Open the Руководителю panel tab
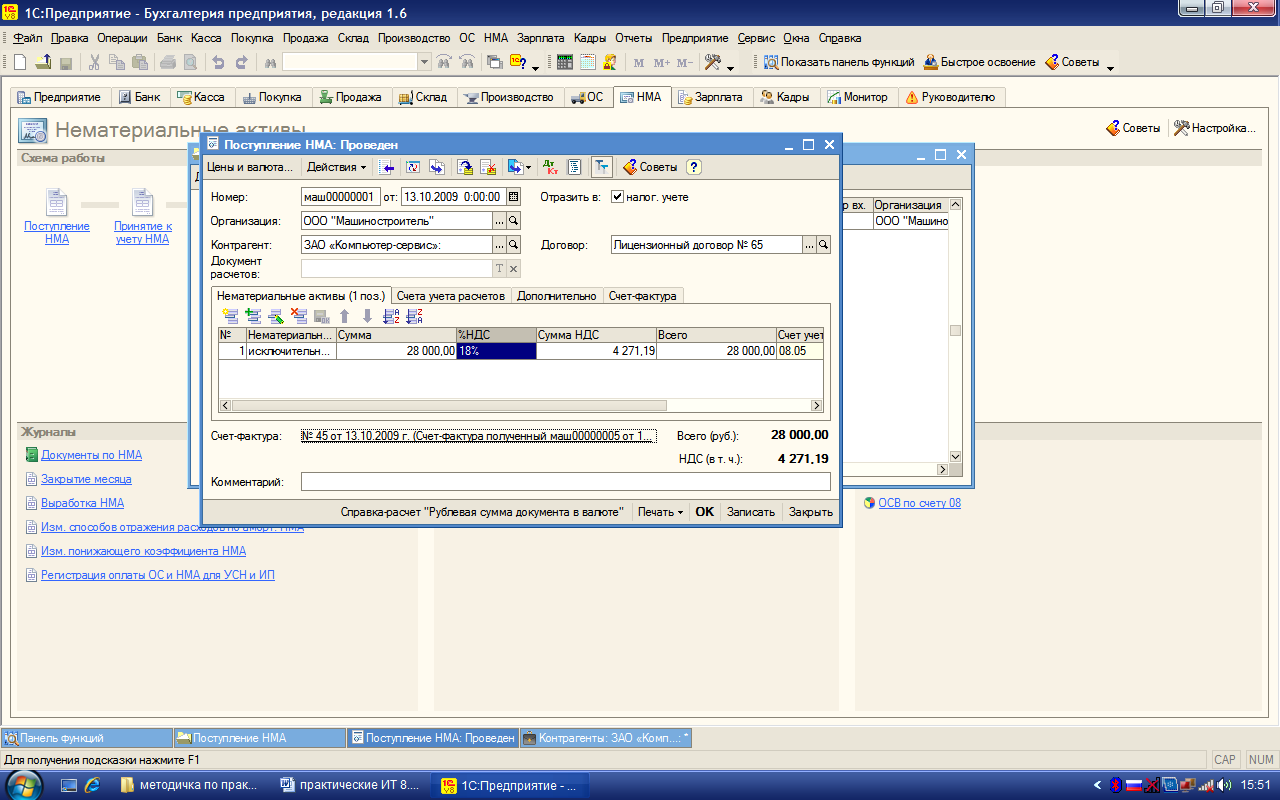 click(x=951, y=97)
